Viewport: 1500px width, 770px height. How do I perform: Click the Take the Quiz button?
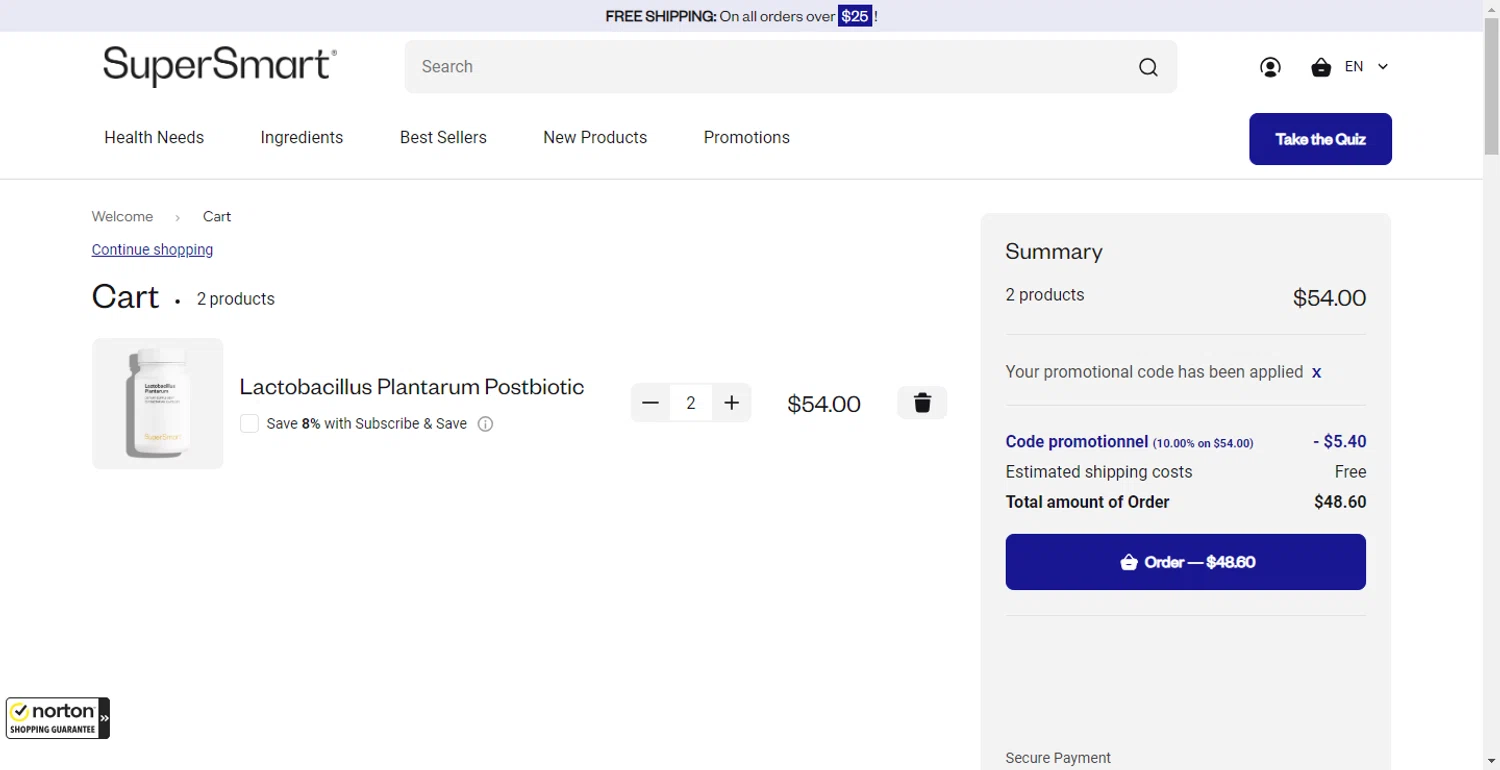point(1320,139)
